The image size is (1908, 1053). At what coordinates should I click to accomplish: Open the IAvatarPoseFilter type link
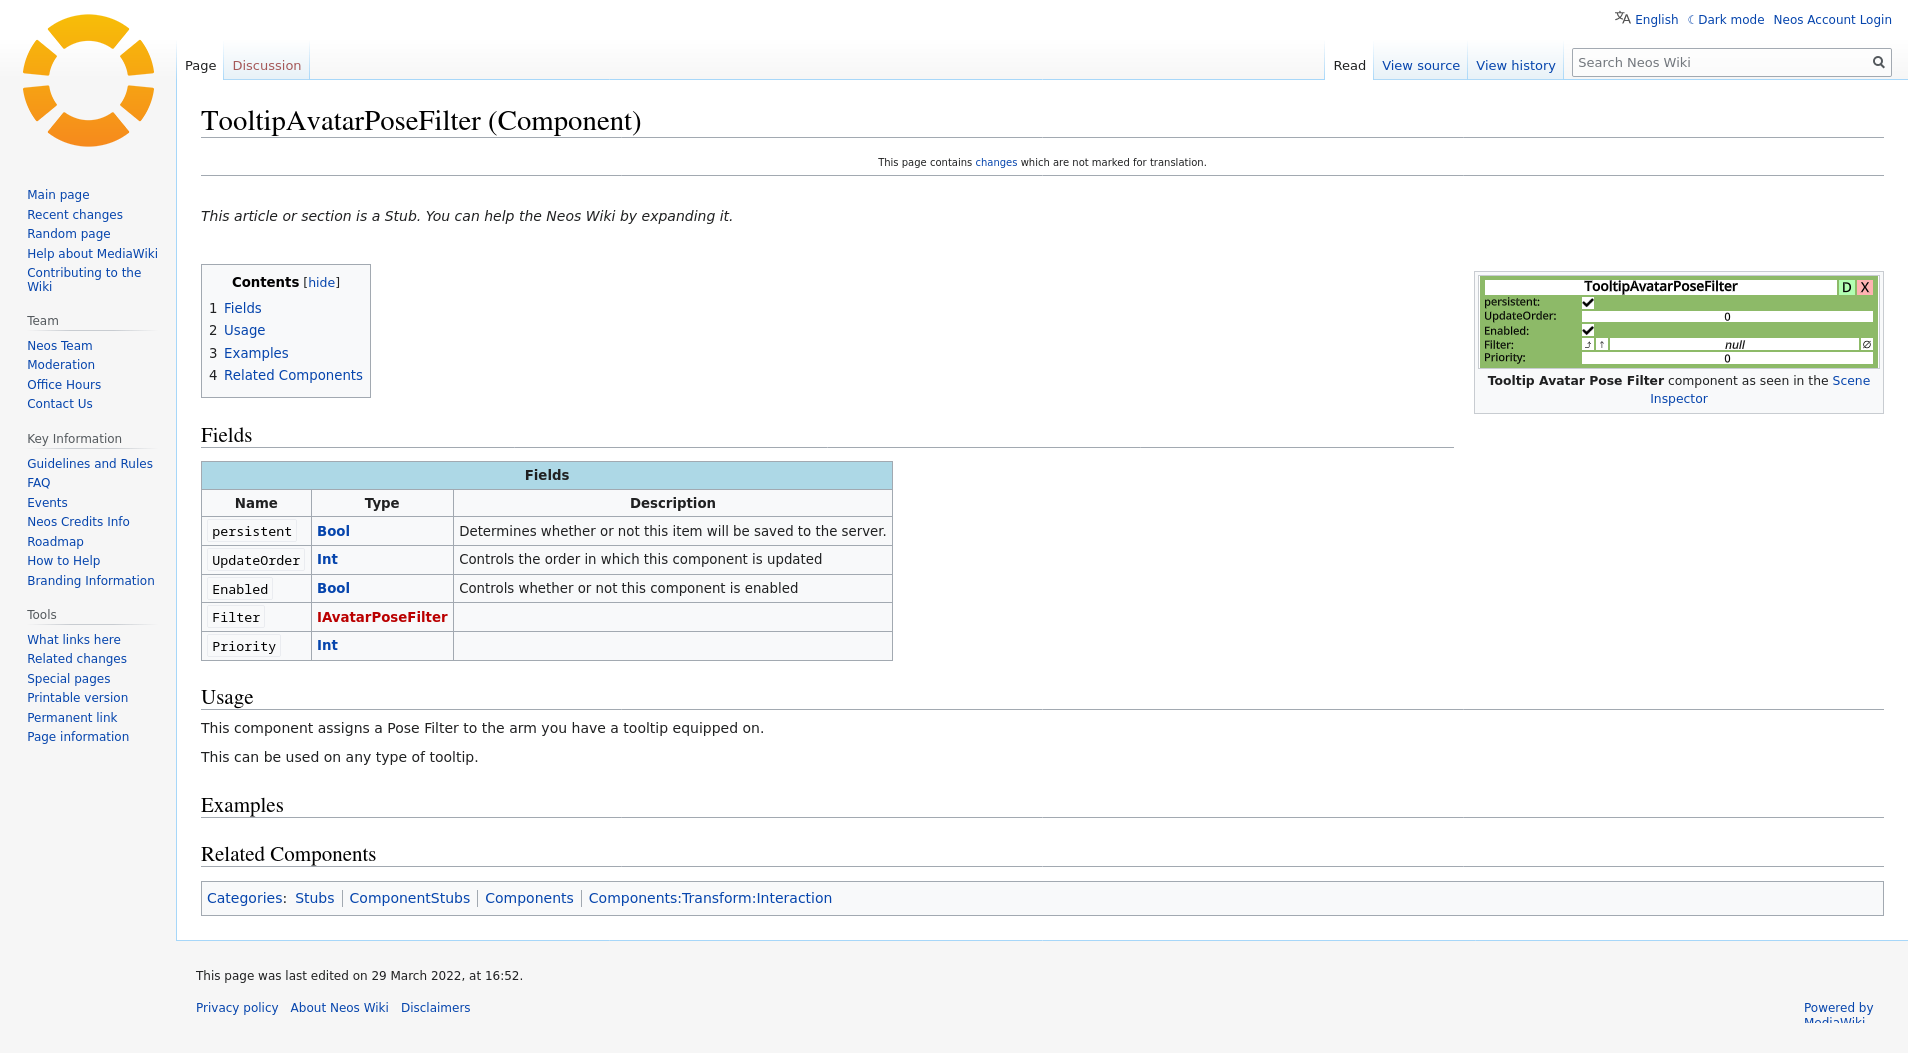pos(382,618)
